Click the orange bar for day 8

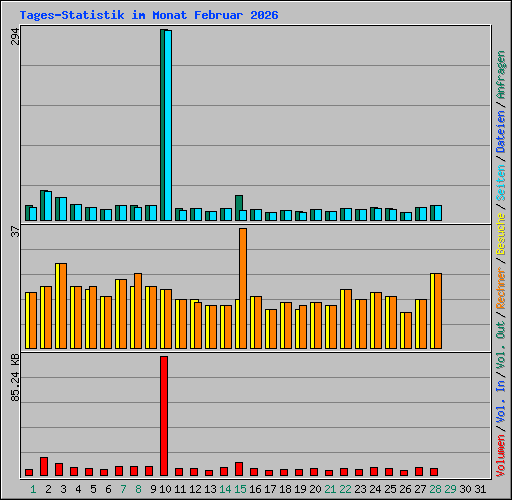(x=138, y=311)
